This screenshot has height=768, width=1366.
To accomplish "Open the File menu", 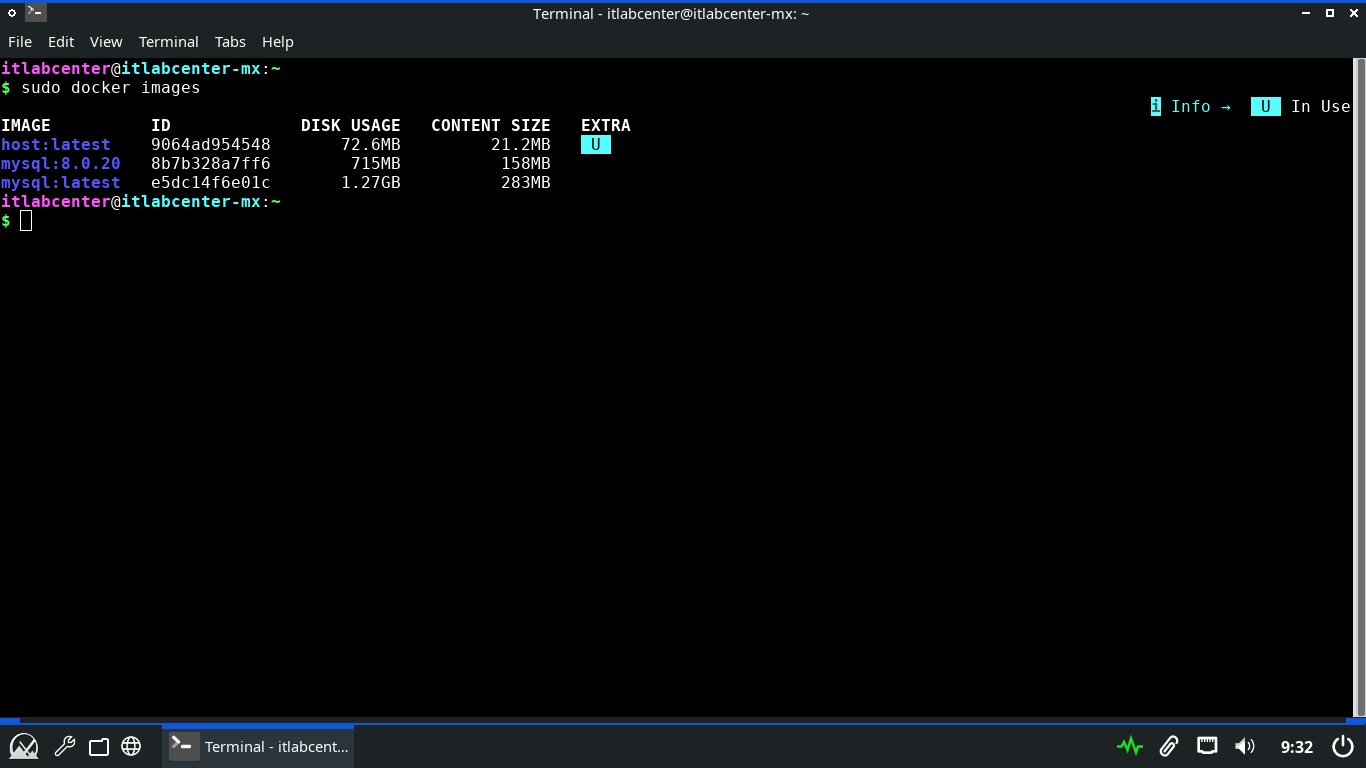I will (20, 42).
